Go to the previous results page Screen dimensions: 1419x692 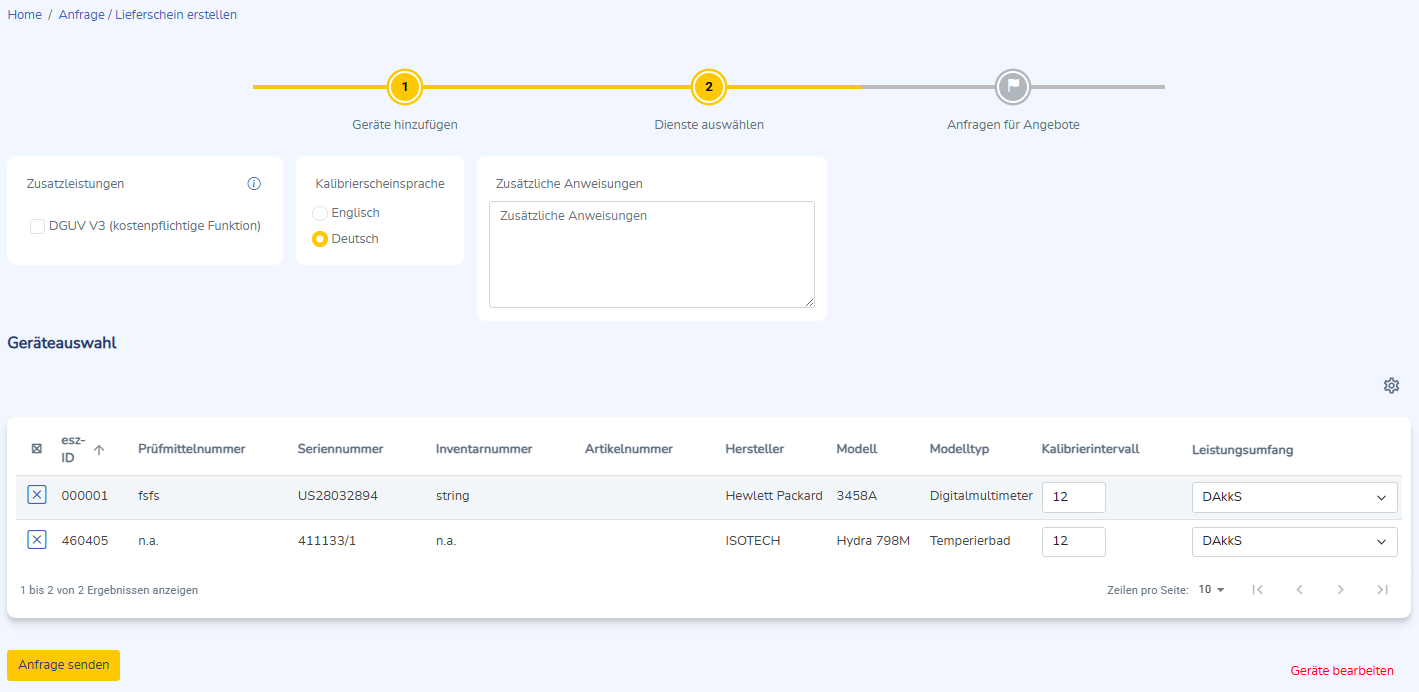coord(1299,590)
